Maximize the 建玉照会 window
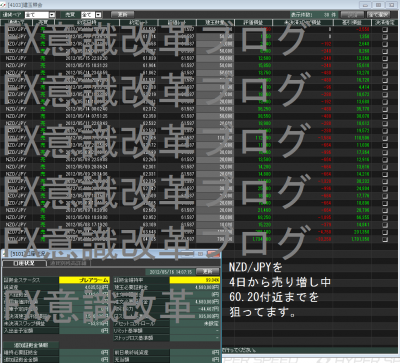This screenshot has height=363, width=400. pos(379,5)
